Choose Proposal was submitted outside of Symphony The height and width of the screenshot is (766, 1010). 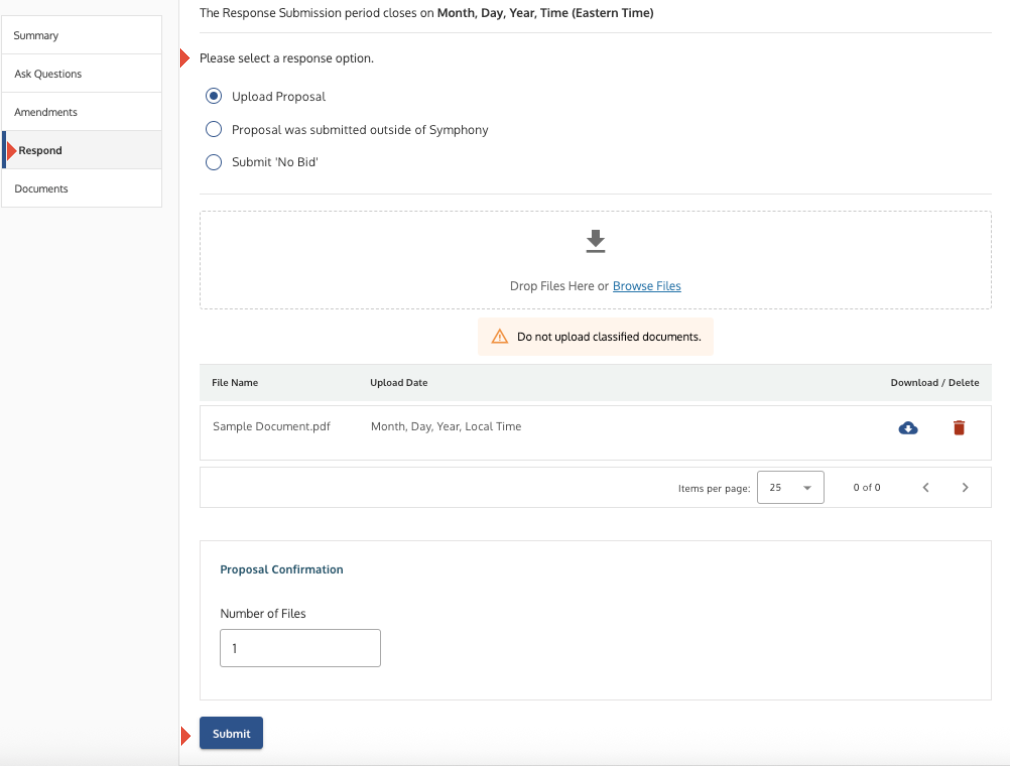pyautogui.click(x=213, y=128)
